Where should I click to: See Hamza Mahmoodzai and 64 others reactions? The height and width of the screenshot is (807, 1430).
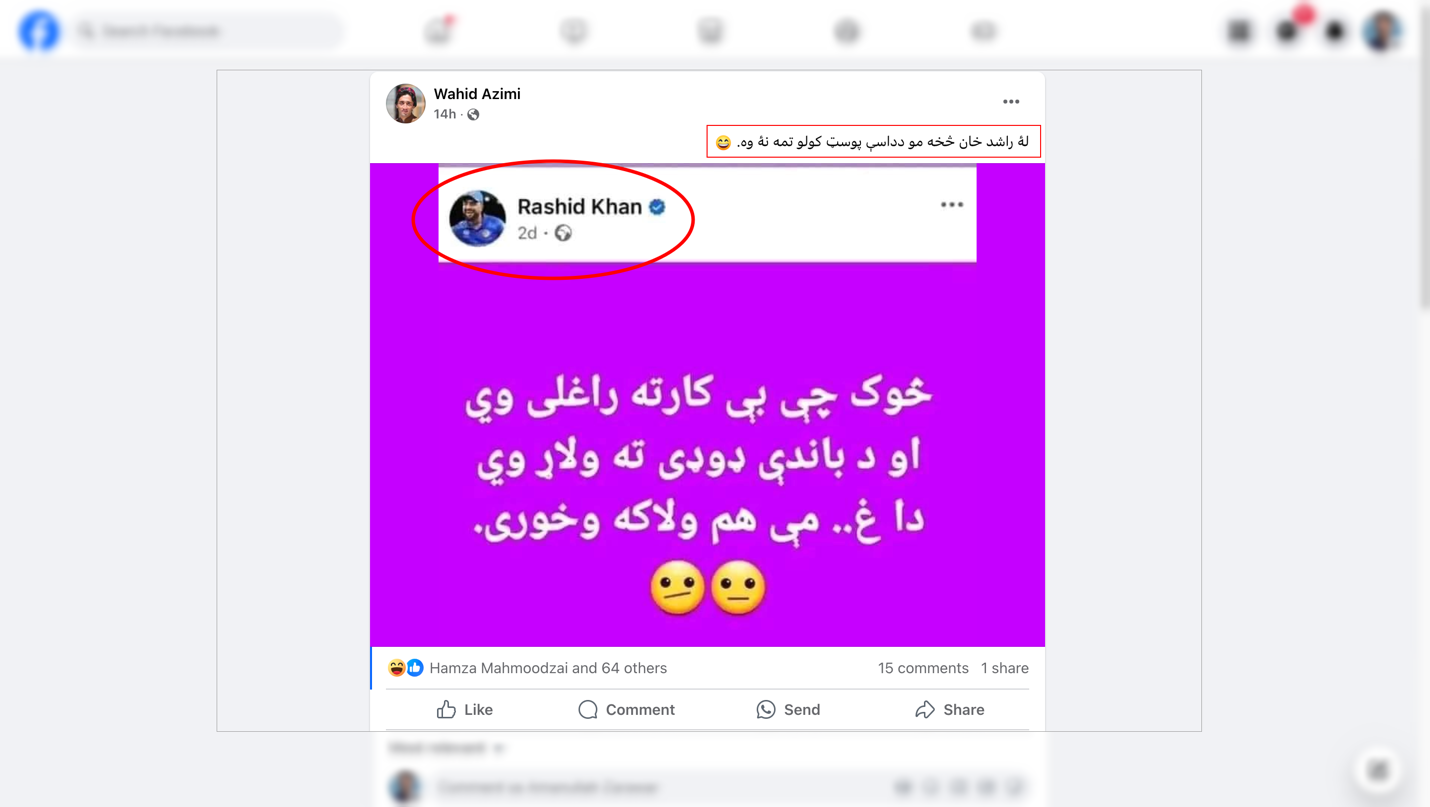[548, 668]
